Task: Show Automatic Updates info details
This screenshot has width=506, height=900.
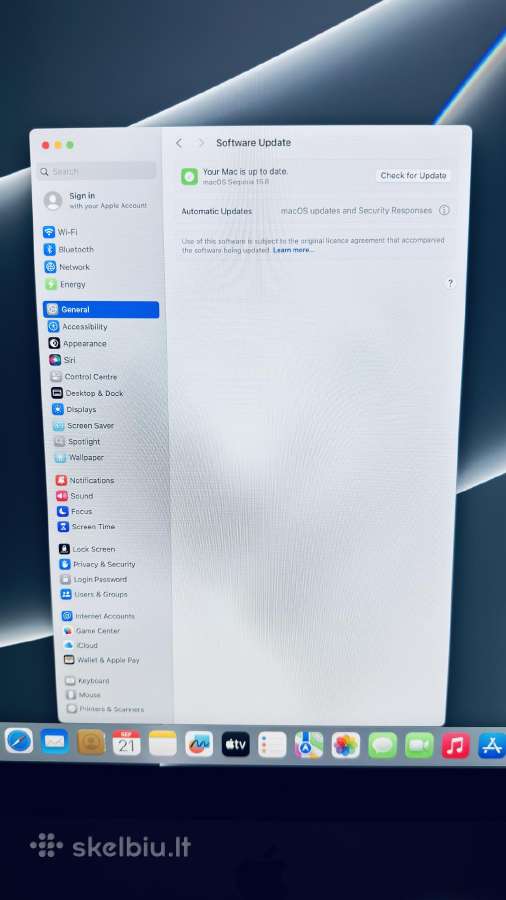Action: 444,211
